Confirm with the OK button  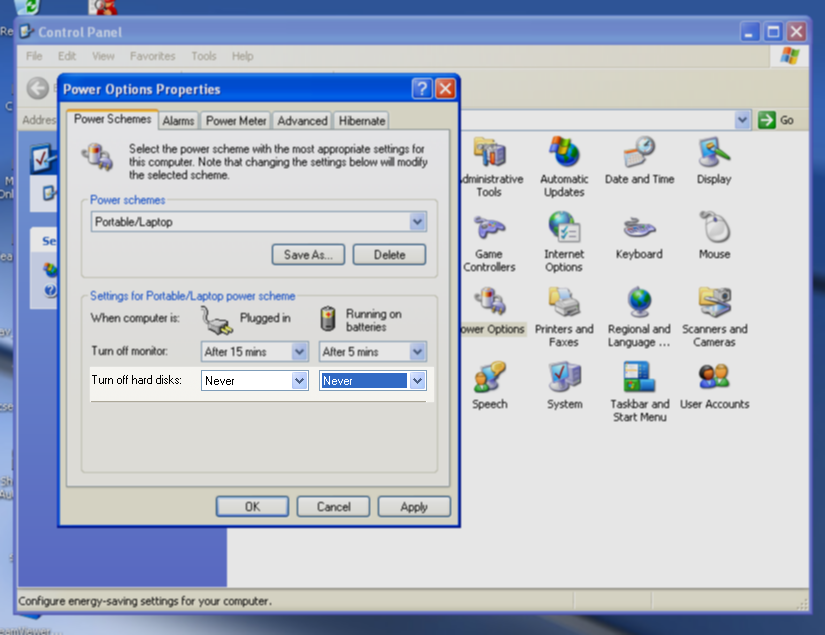pos(253,507)
